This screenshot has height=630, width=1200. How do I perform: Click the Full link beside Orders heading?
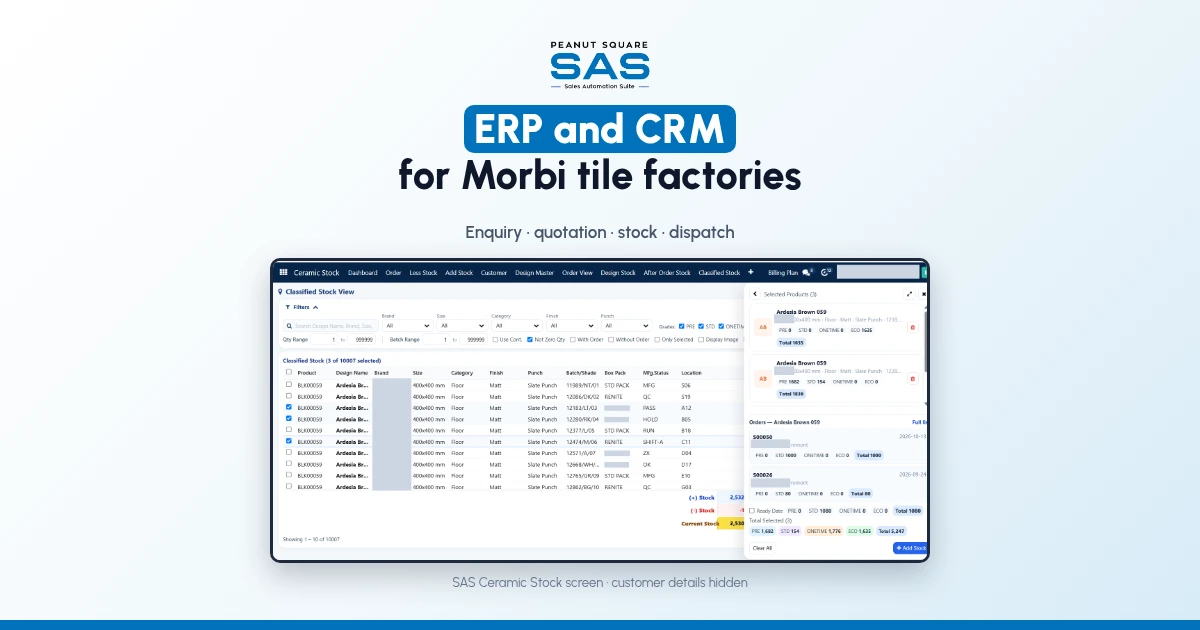[x=920, y=422]
